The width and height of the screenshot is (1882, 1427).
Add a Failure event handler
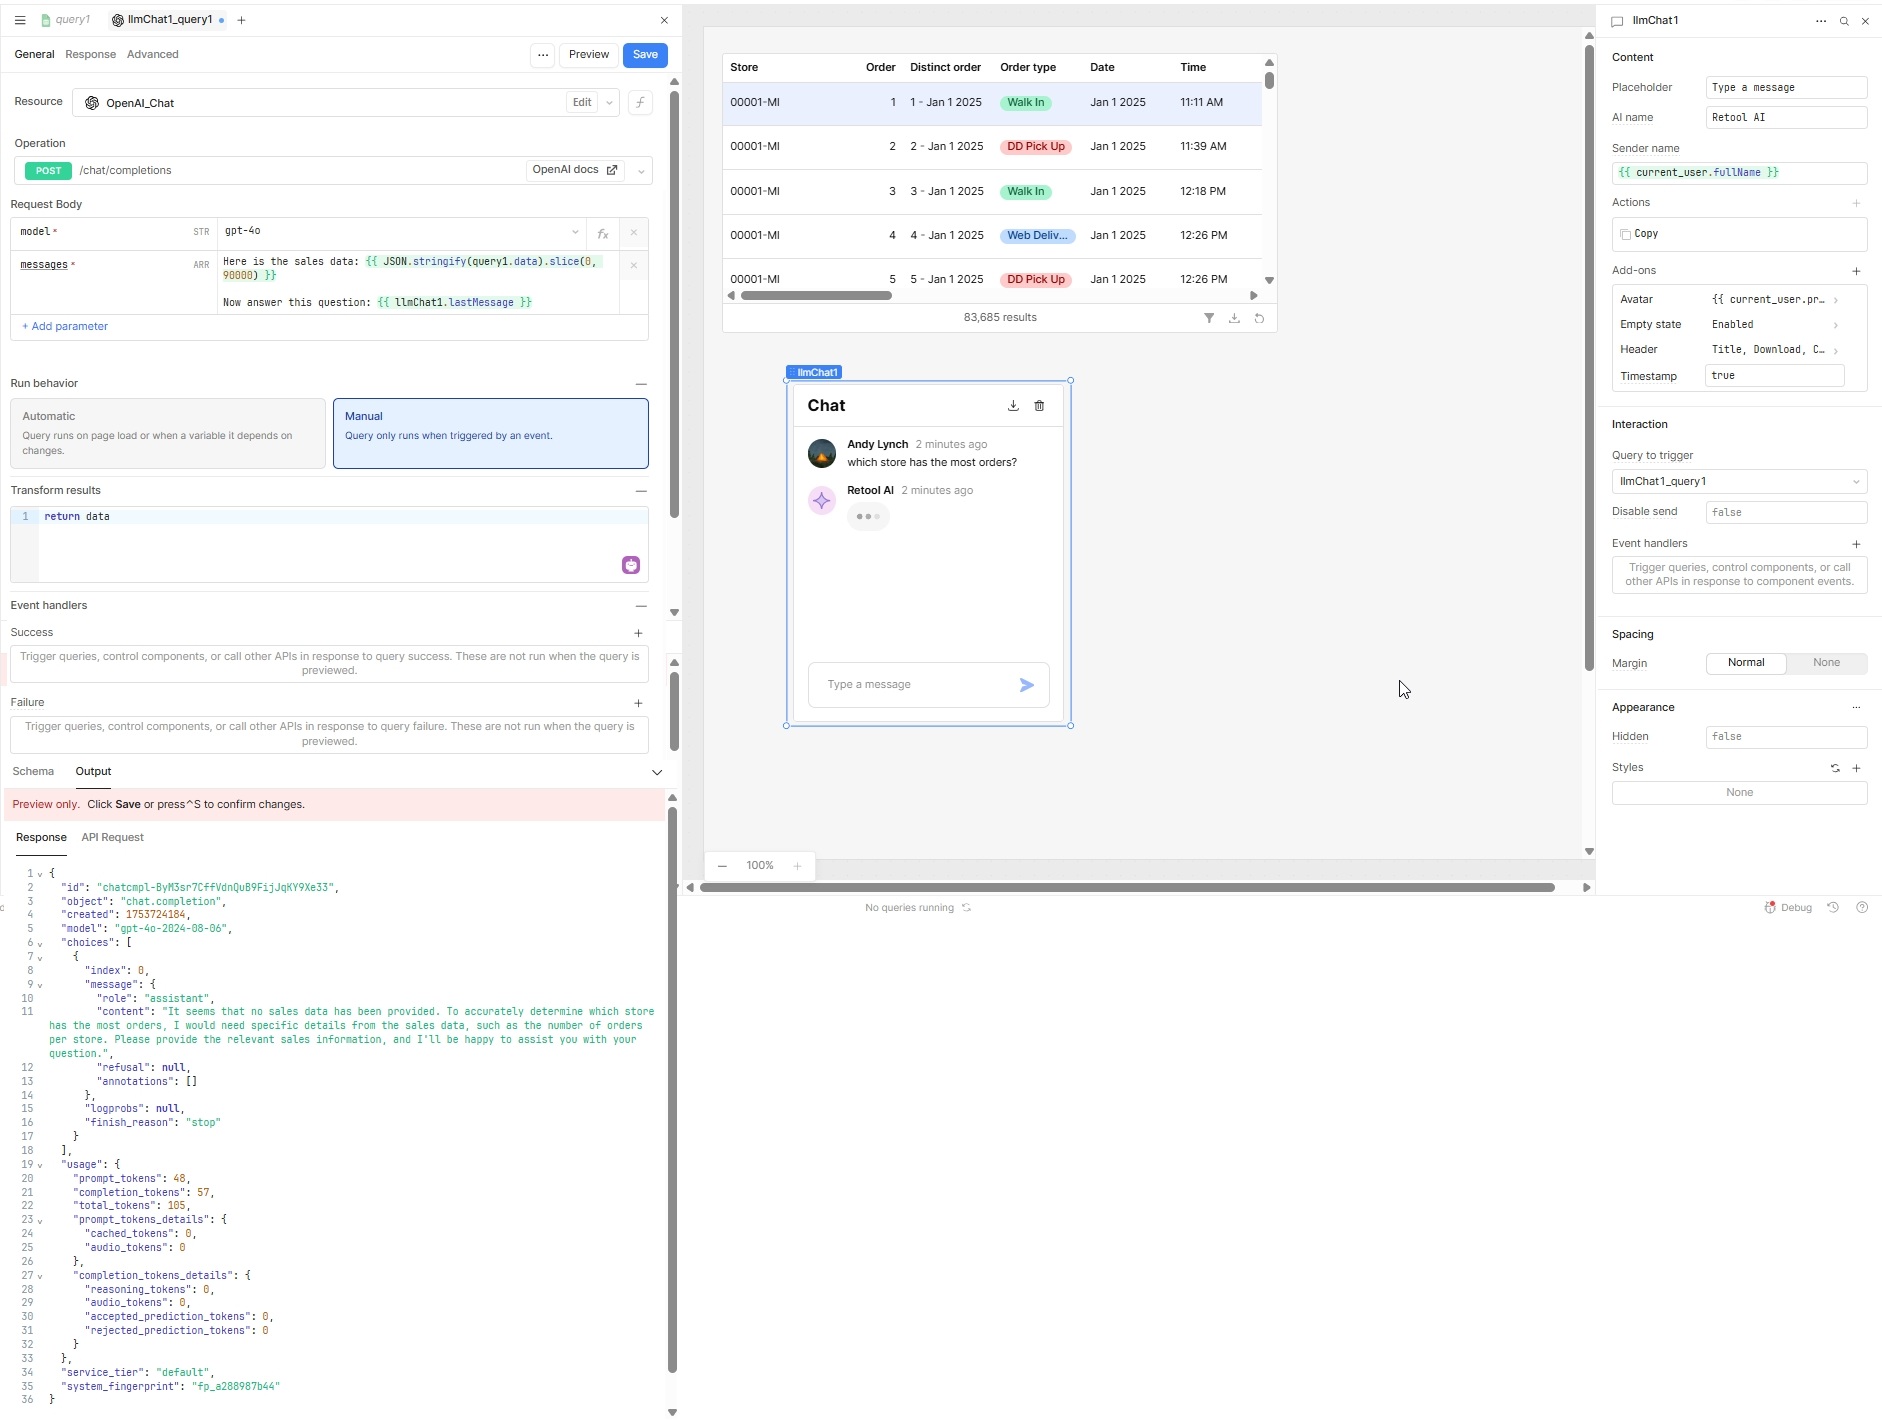coord(638,703)
